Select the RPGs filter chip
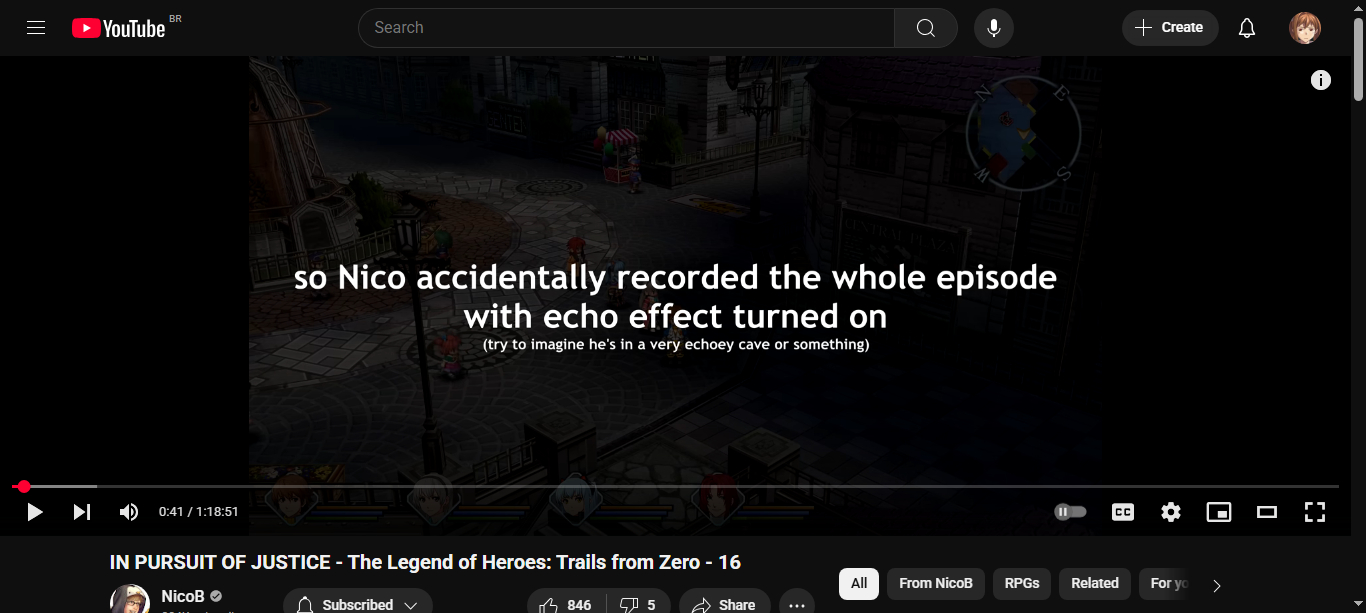Viewport: 1366px width, 613px height. tap(1022, 584)
